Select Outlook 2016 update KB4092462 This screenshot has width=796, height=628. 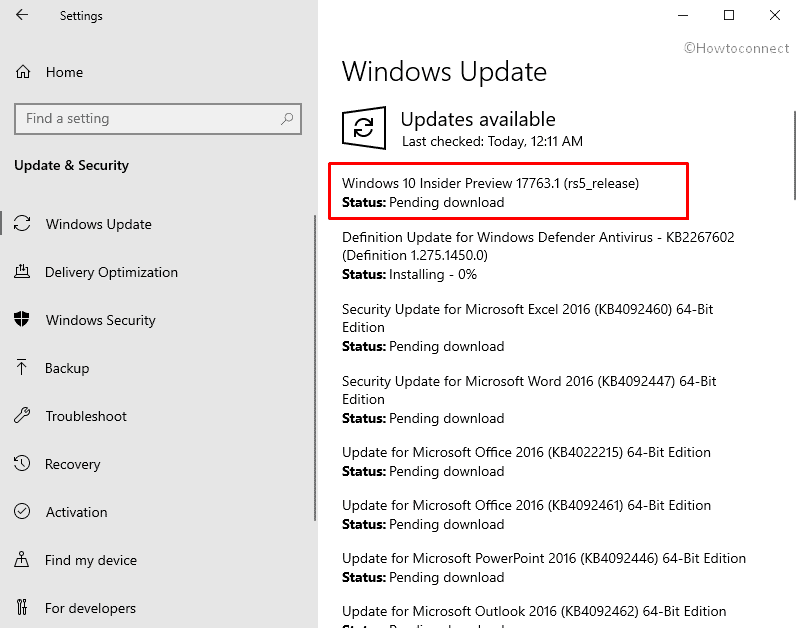click(x=534, y=611)
